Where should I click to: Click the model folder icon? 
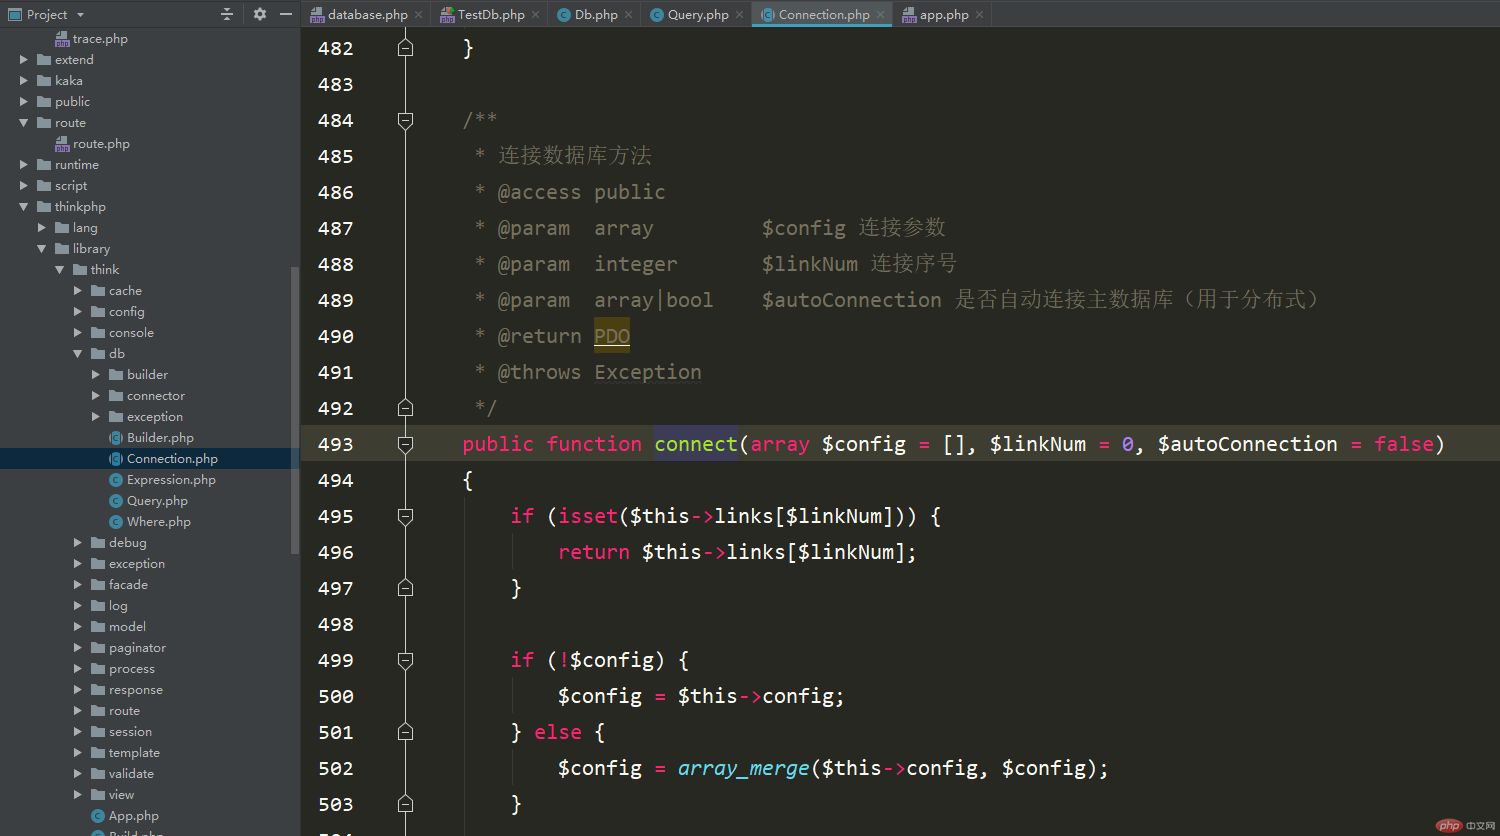tap(98, 627)
